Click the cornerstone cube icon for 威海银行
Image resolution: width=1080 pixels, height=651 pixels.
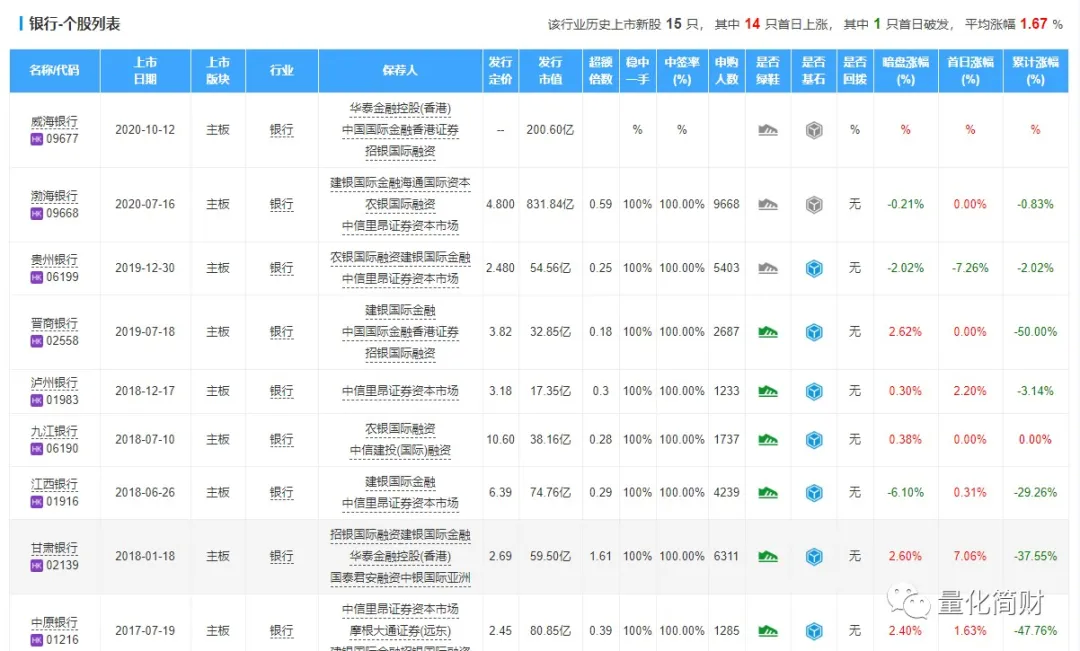814,130
